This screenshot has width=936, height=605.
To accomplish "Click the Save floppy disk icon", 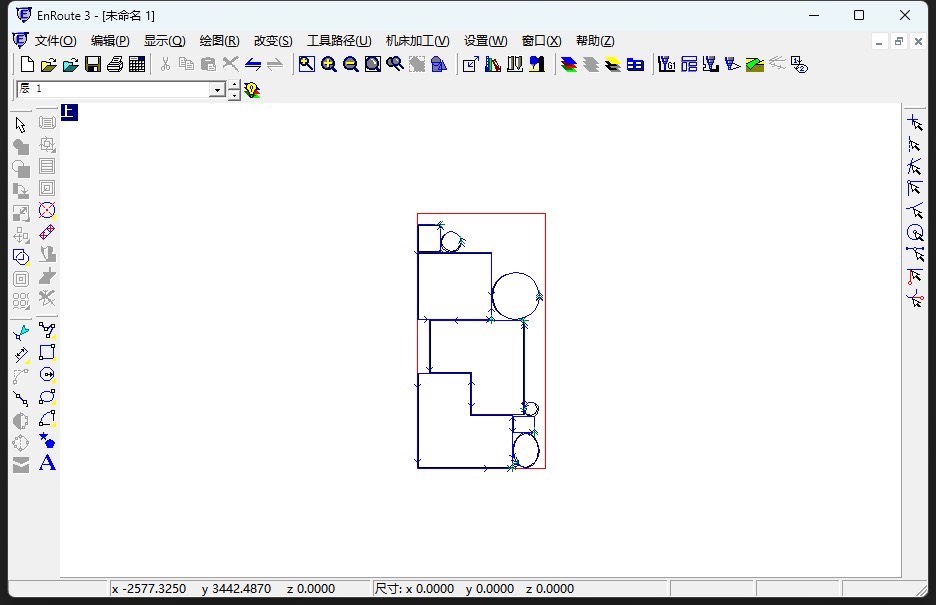I will tap(93, 65).
